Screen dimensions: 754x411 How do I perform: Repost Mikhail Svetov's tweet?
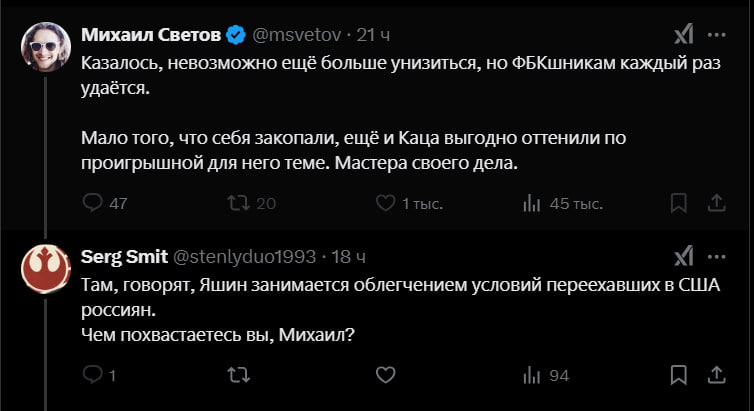pyautogui.click(x=240, y=203)
